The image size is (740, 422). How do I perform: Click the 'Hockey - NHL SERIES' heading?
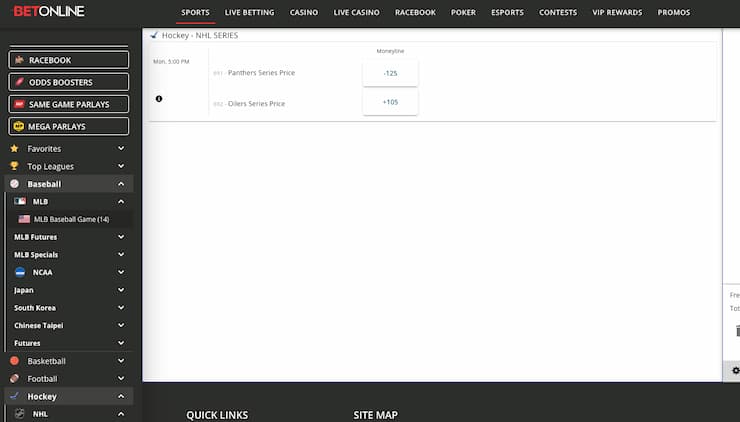(x=200, y=35)
